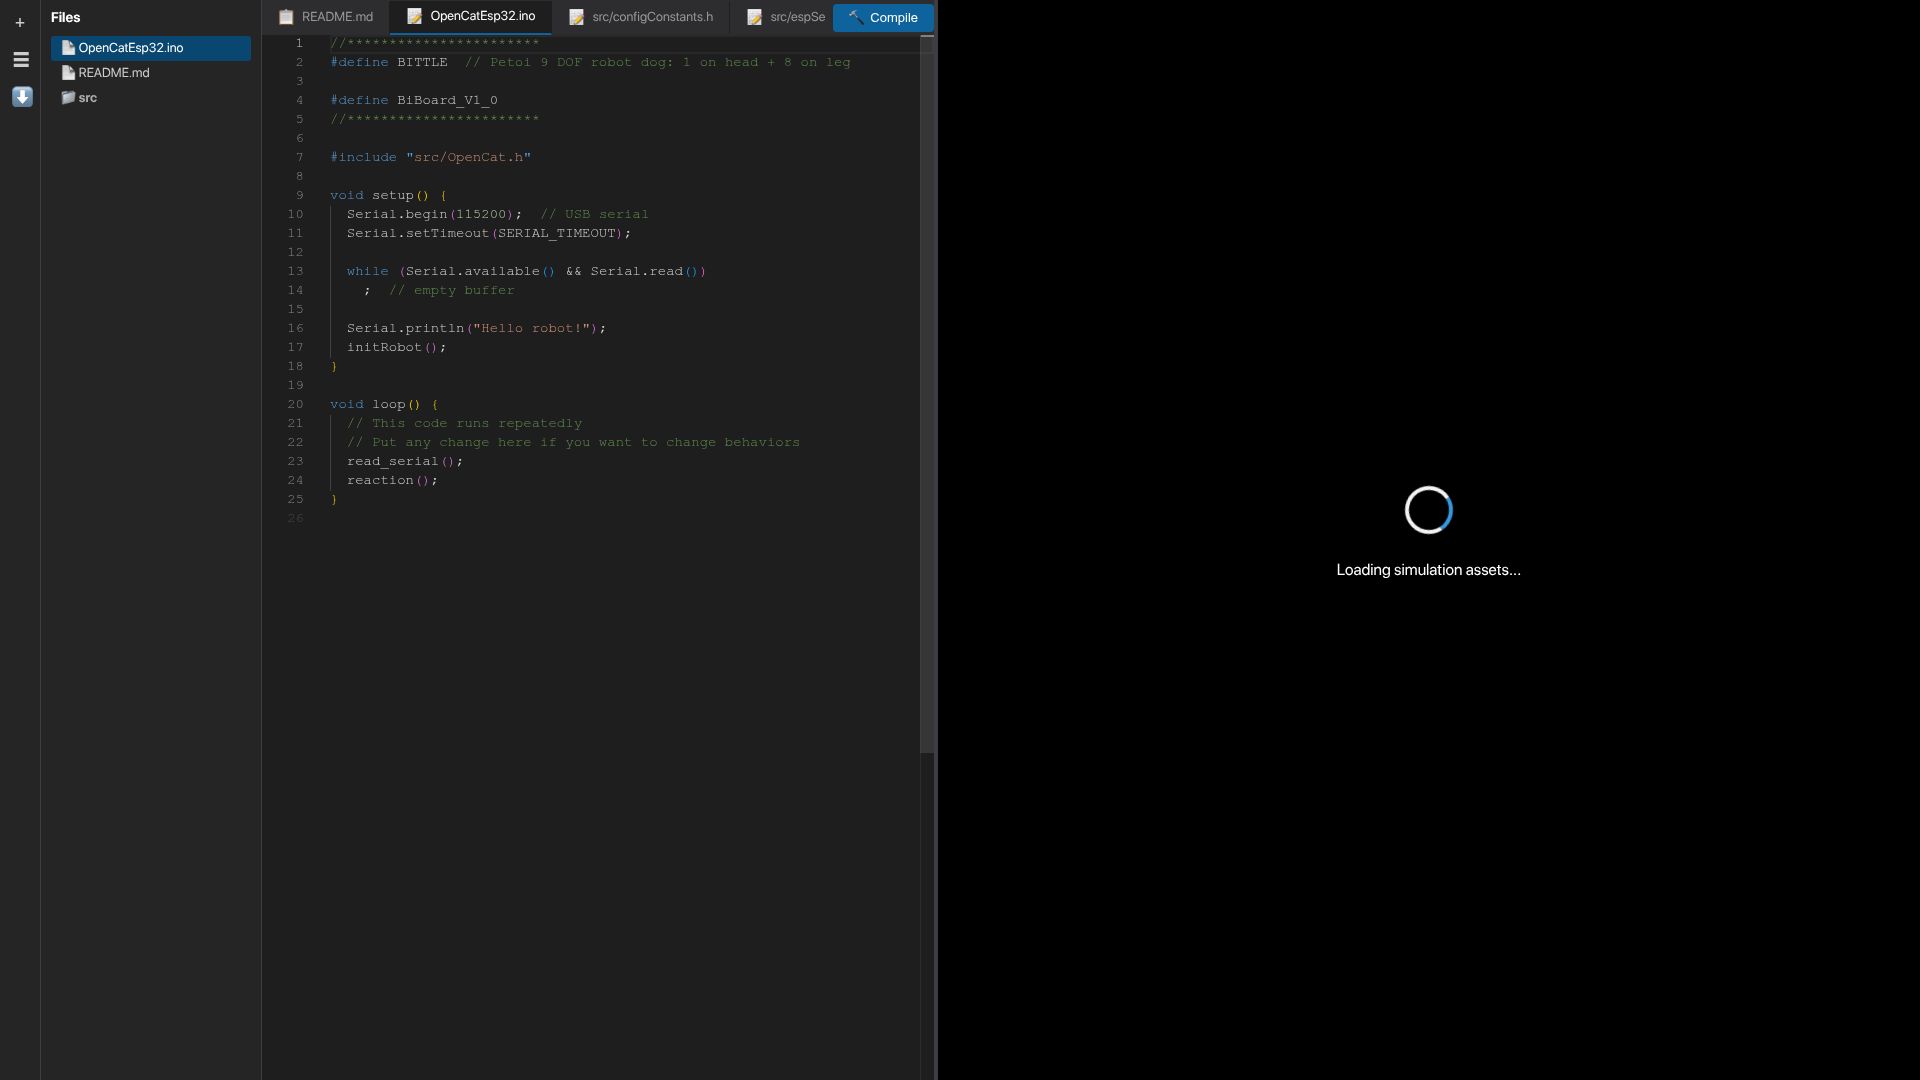Click 'void loop()' declaration text
Screen dimensions: 1920x1080
376,404
